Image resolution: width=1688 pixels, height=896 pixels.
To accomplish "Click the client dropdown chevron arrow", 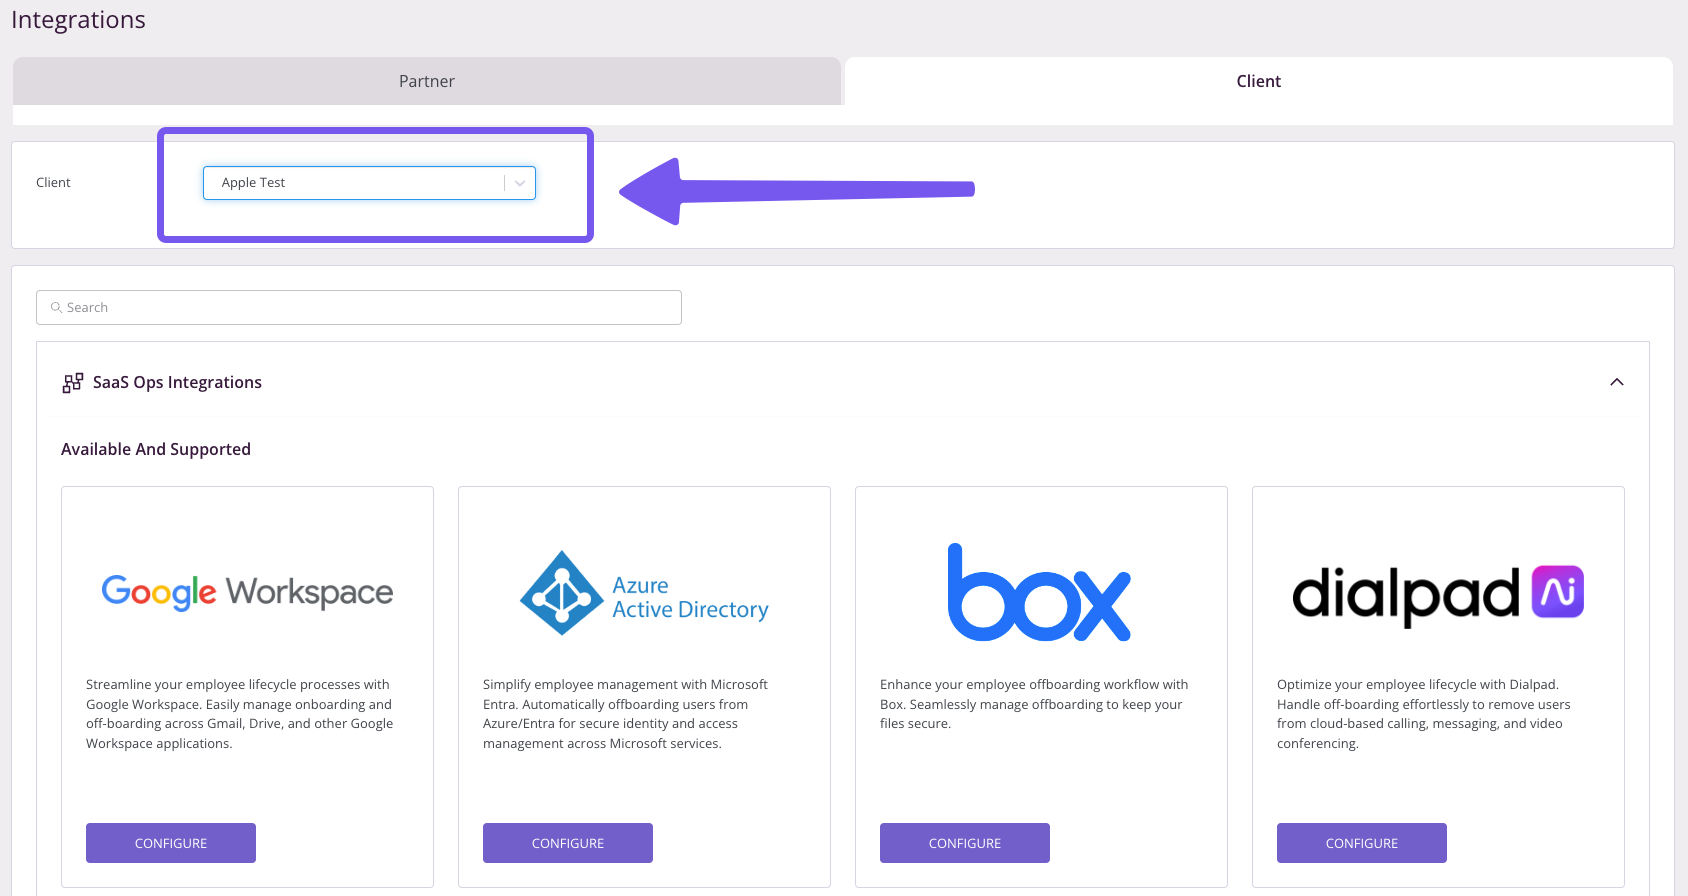I will 520,183.
